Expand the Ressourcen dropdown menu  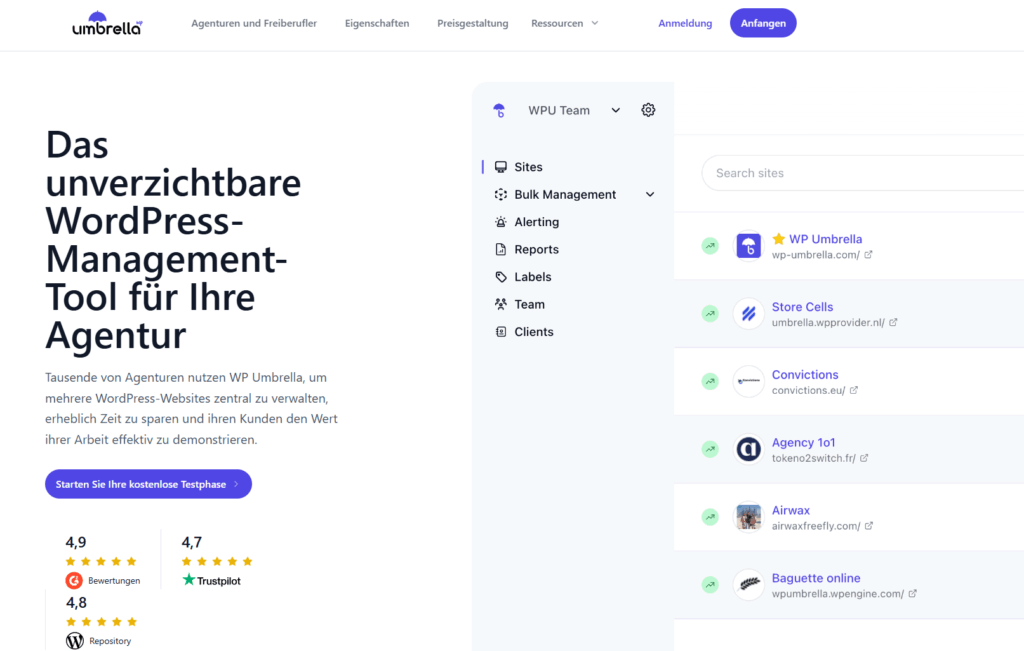click(x=565, y=23)
